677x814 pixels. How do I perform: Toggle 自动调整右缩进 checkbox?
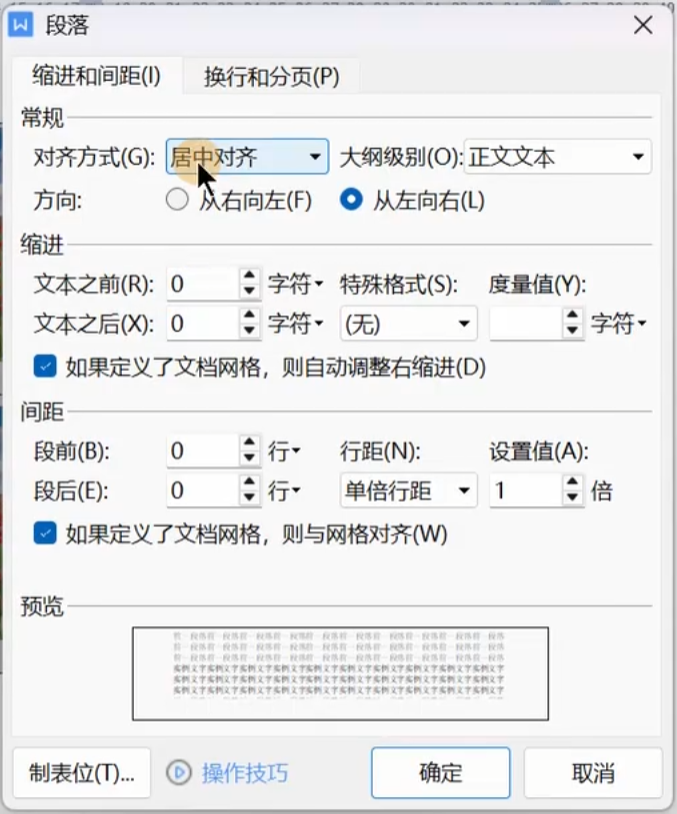click(x=45, y=367)
